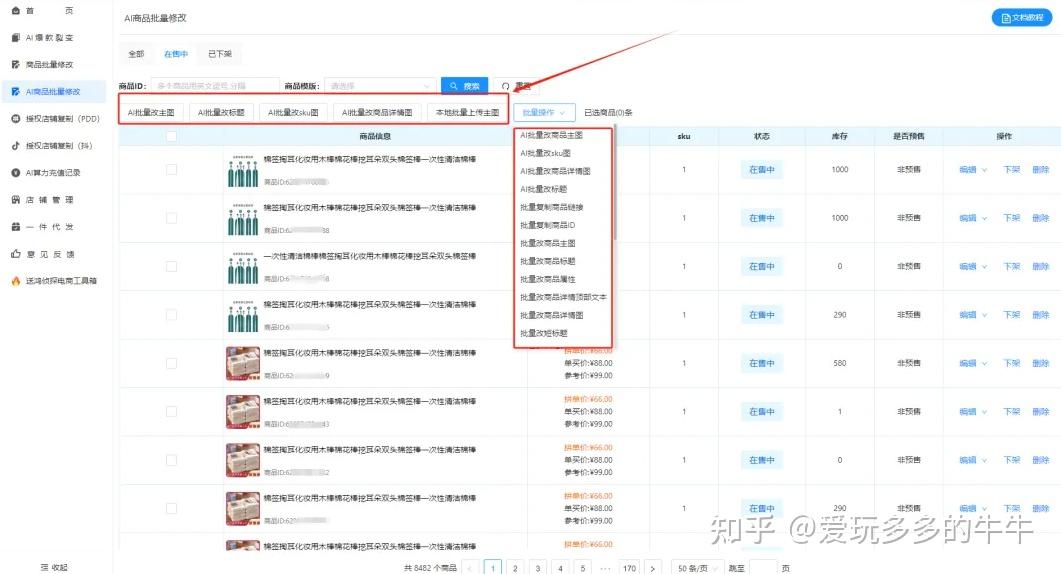
Task: Click the AI算力充值记录 sidebar icon
Action: (x=15, y=172)
